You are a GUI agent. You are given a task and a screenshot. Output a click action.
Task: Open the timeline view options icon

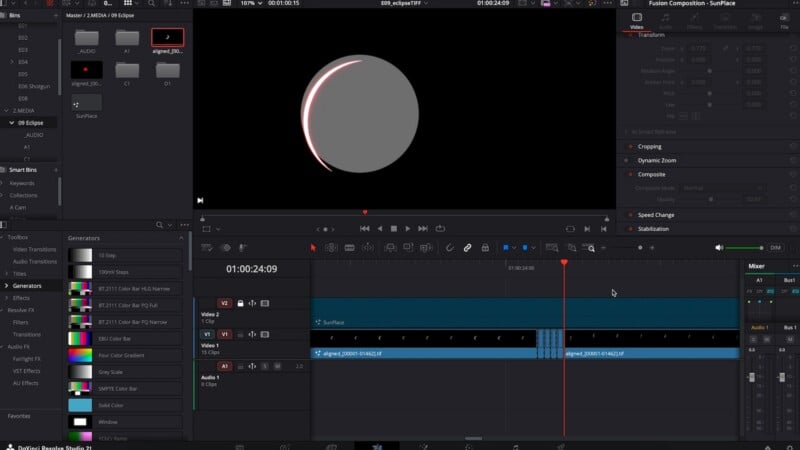(x=207, y=248)
